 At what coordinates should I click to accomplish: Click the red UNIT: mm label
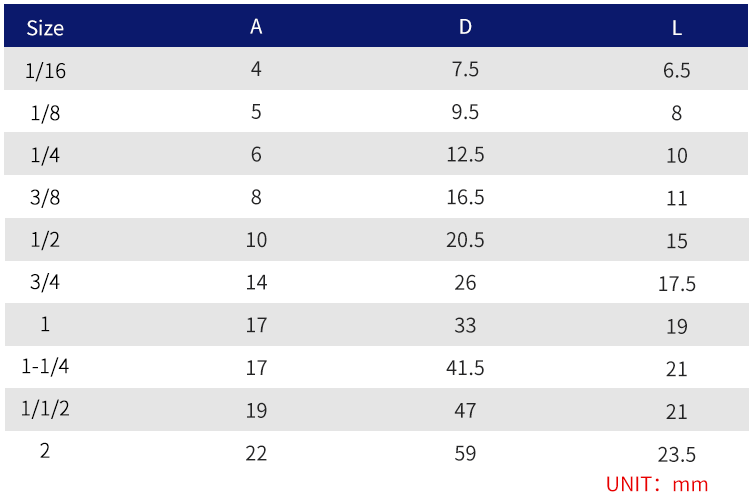click(x=657, y=485)
